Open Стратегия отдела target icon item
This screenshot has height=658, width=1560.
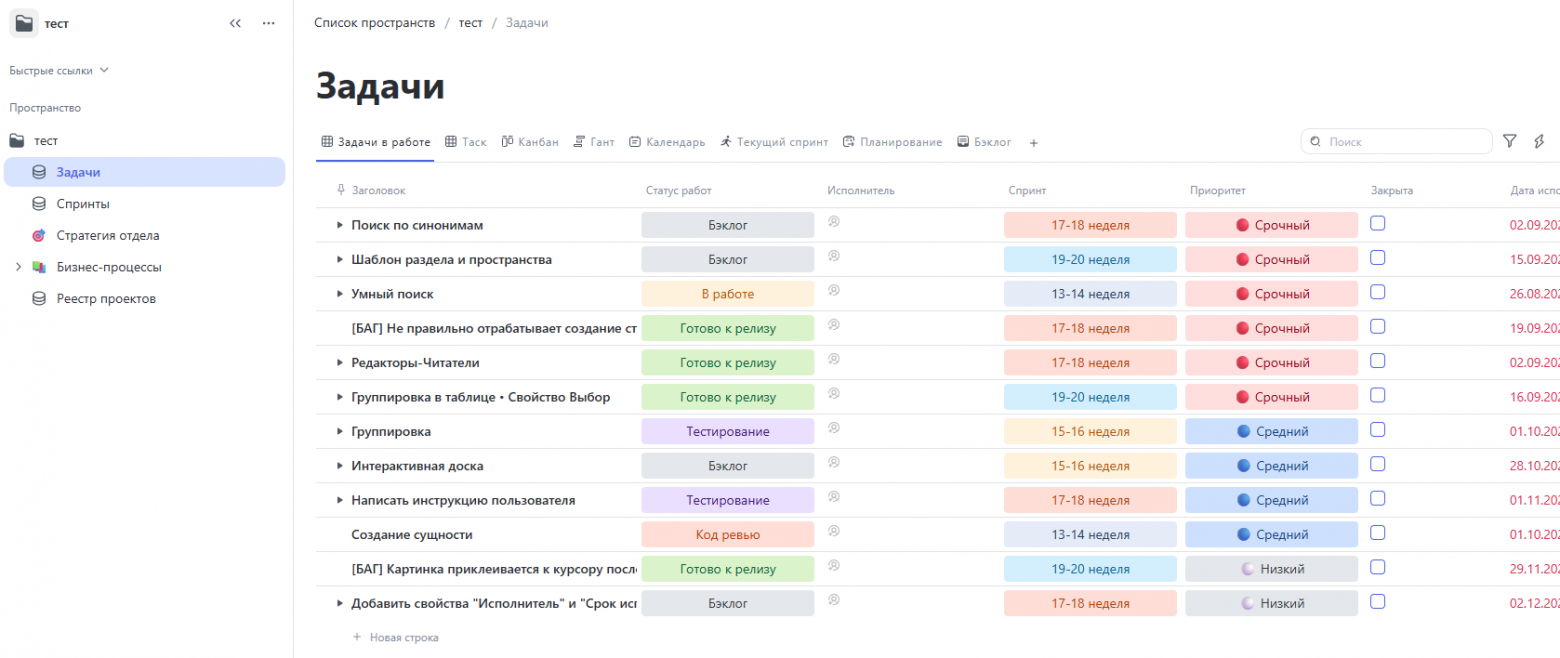point(39,236)
